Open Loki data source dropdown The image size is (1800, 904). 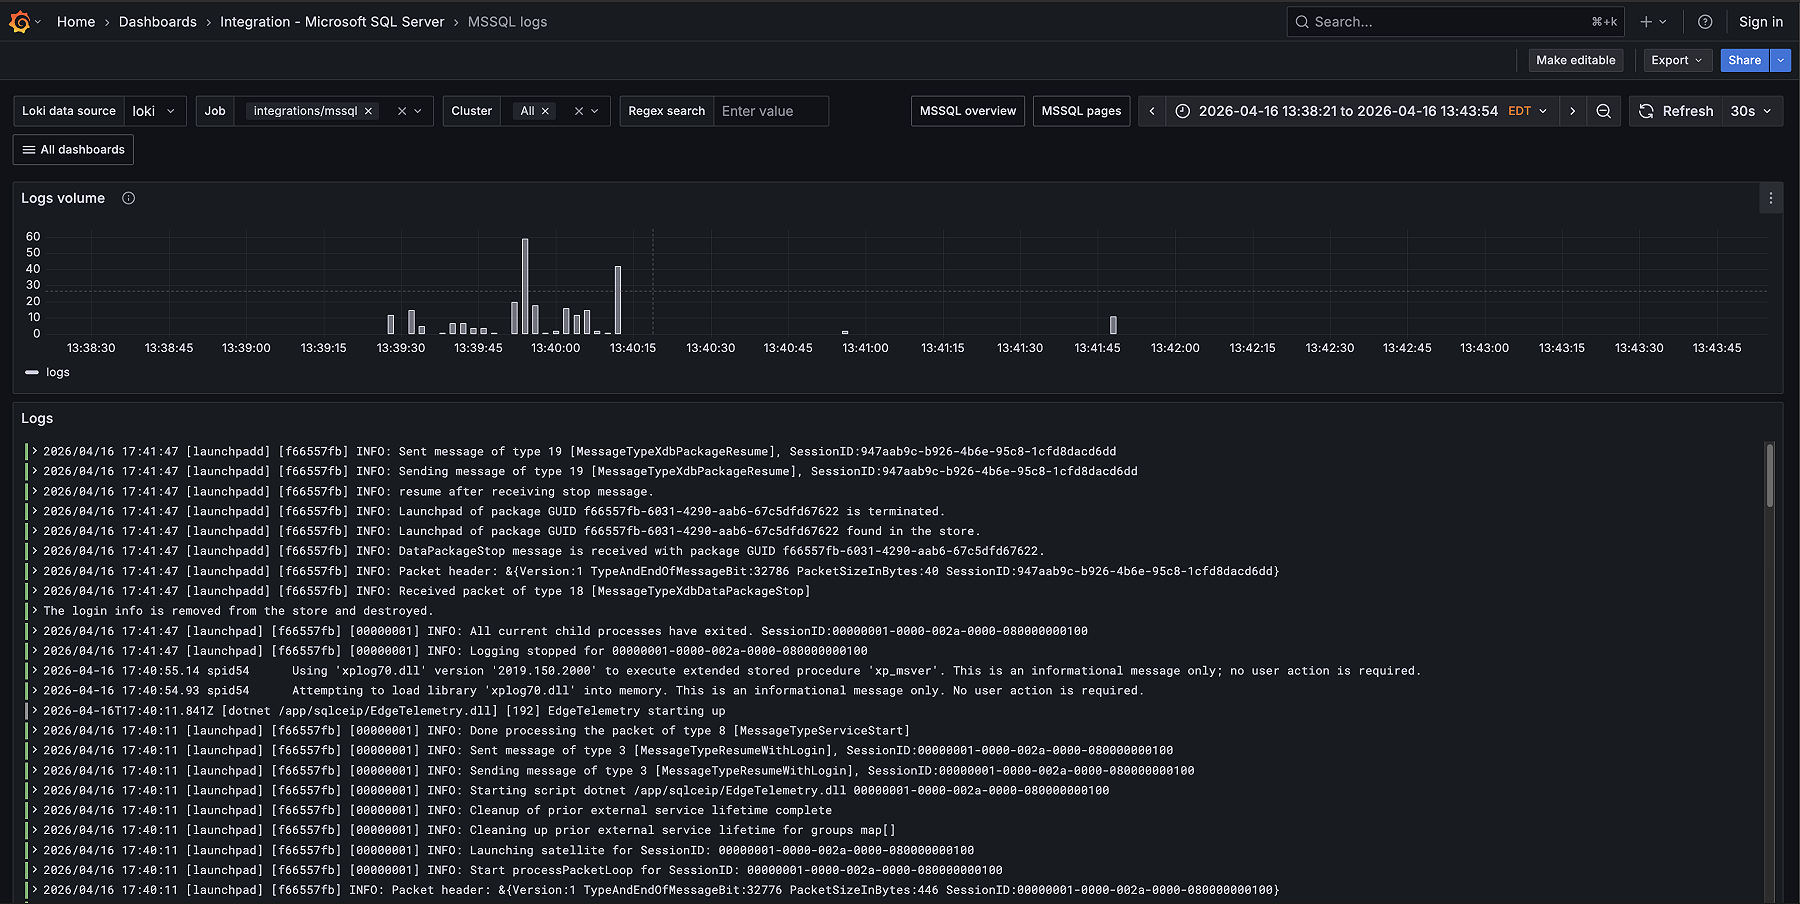pos(155,111)
